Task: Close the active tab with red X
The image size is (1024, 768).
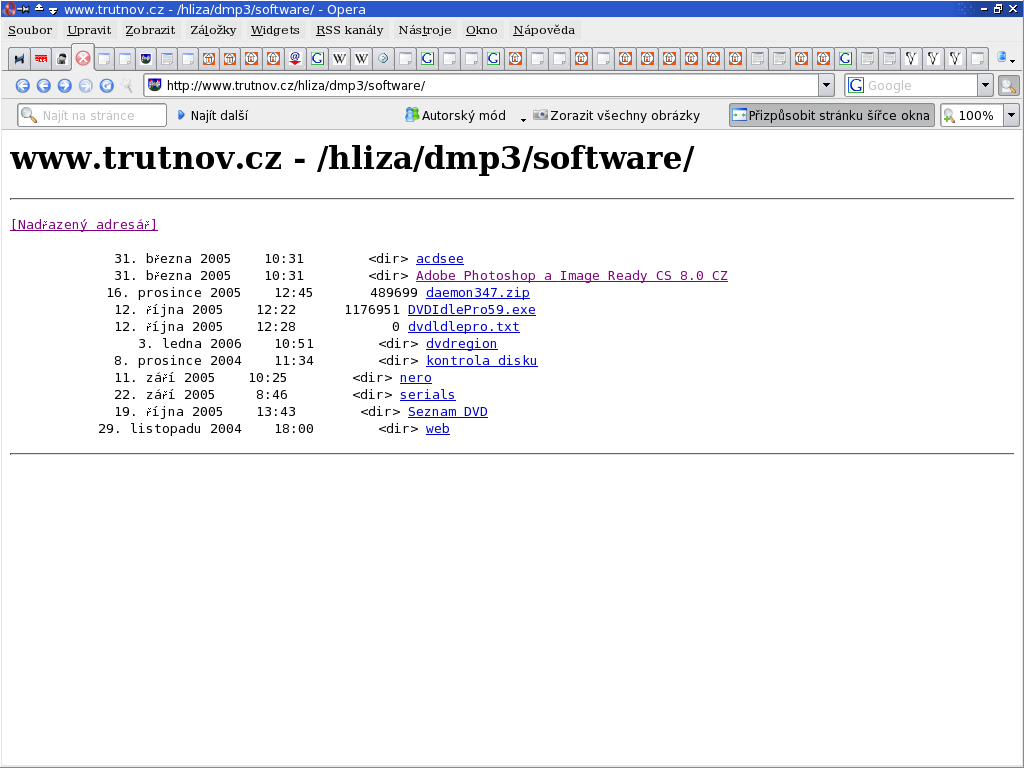Action: pyautogui.click(x=83, y=58)
